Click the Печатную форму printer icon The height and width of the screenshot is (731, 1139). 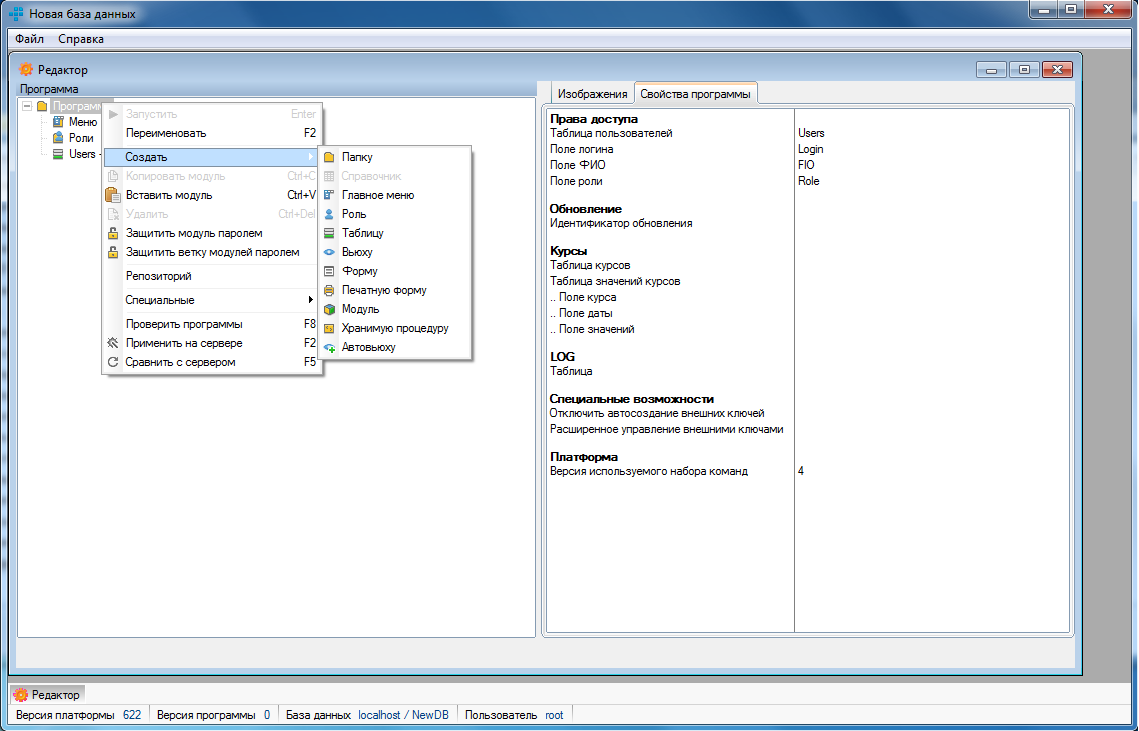pos(329,290)
